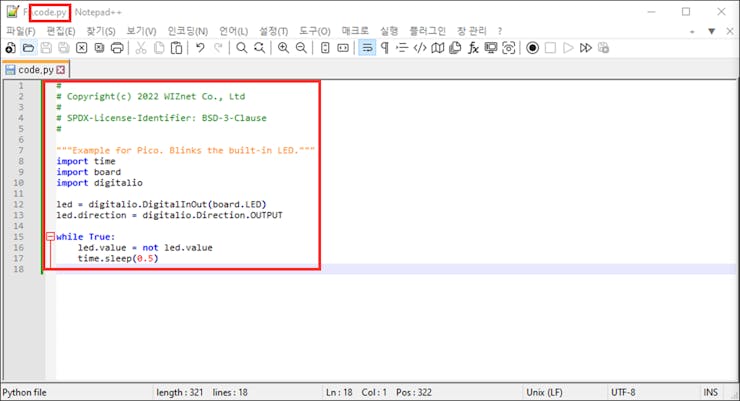Close the code.py tab with its red X
The image size is (740, 401).
point(60,70)
